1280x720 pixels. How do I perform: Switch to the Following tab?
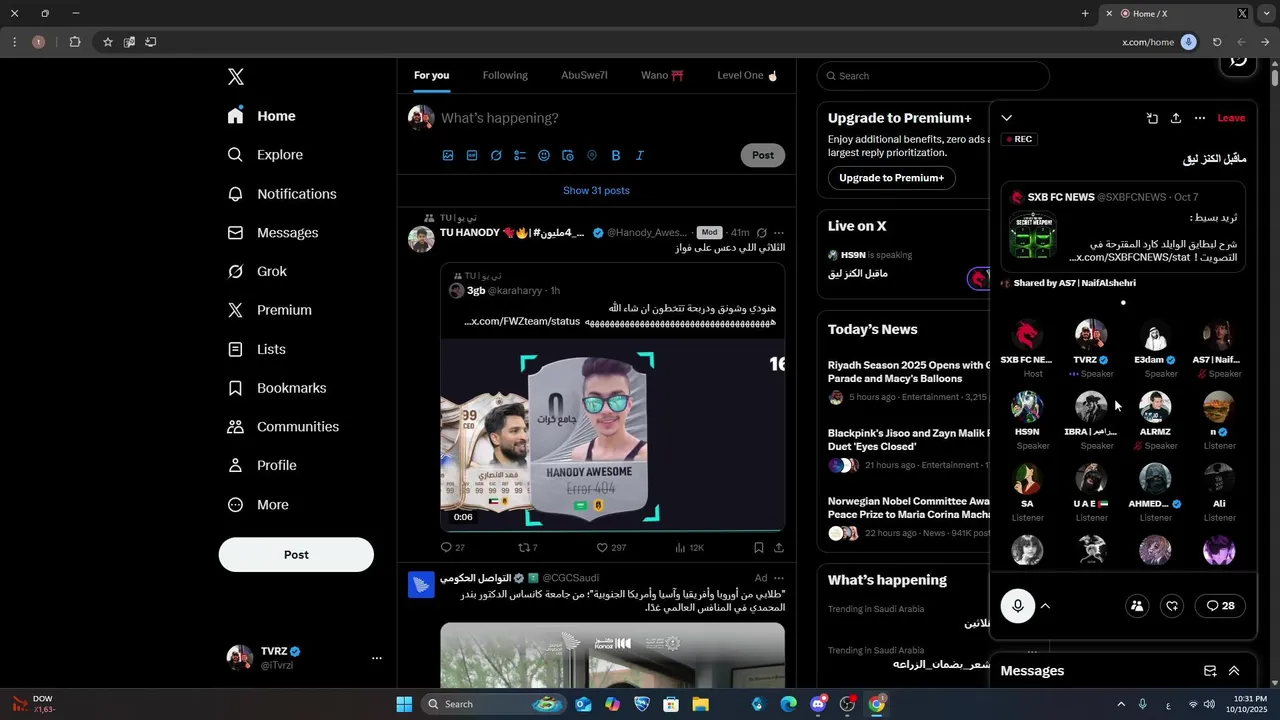[x=505, y=76]
